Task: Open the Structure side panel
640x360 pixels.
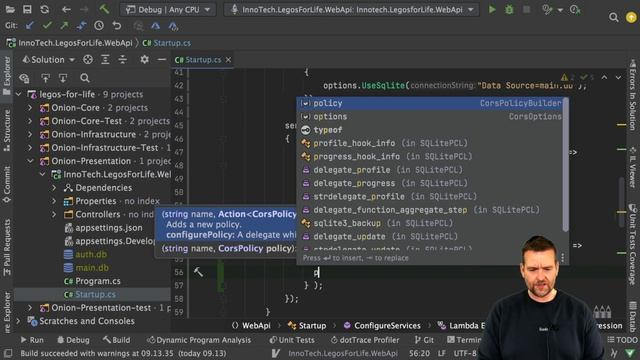Action: pos(7,130)
